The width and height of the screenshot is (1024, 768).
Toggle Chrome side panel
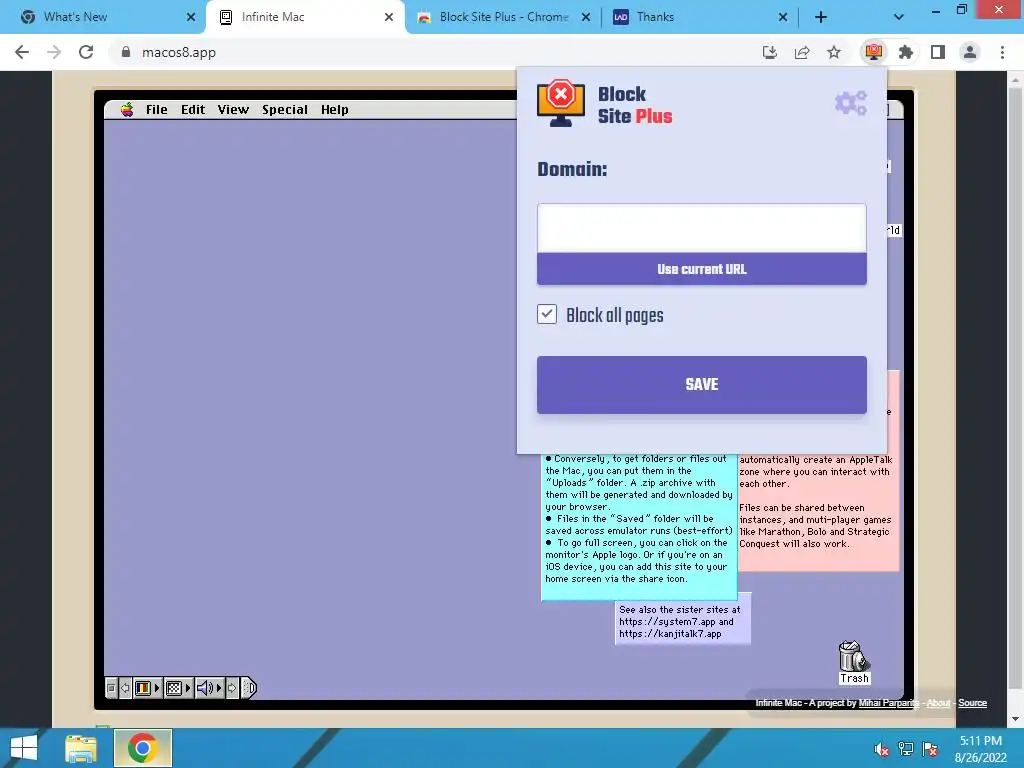pos(938,52)
